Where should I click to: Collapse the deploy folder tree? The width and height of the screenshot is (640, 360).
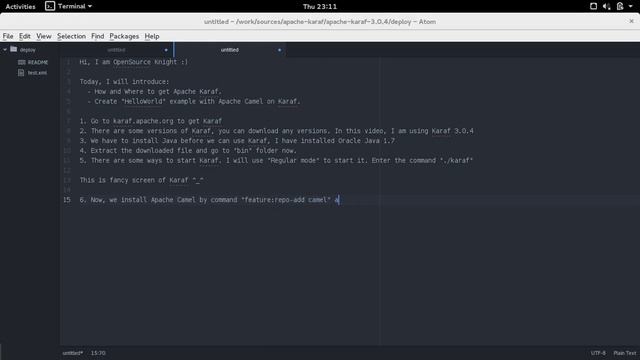click(5, 50)
